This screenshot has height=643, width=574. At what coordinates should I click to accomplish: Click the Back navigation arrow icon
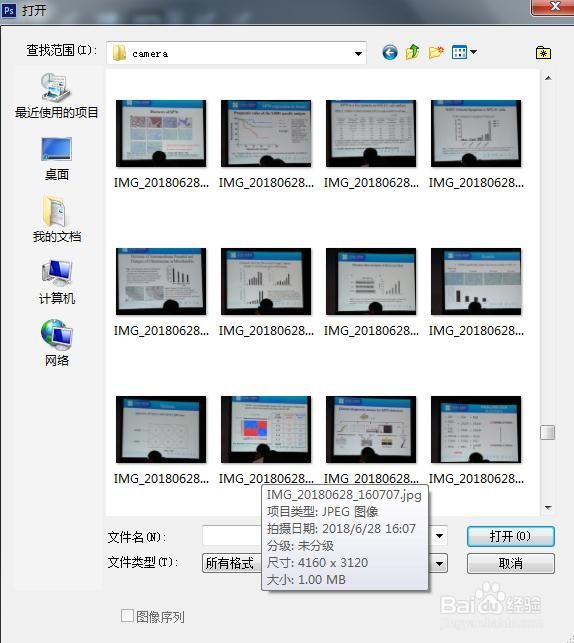click(390, 52)
